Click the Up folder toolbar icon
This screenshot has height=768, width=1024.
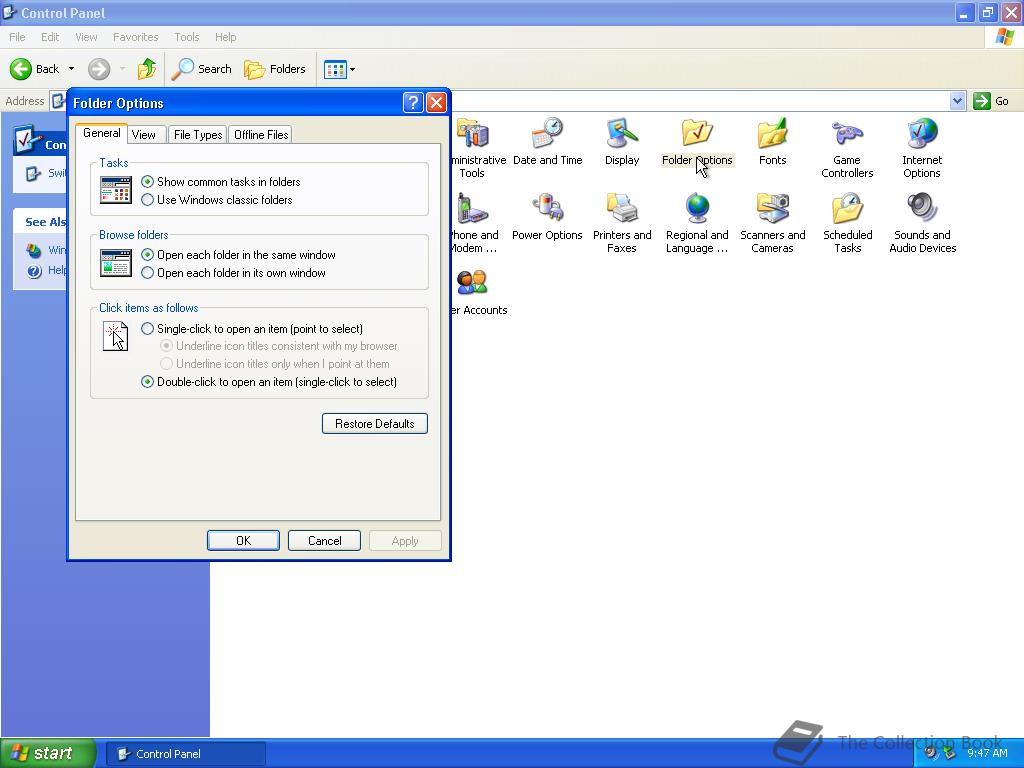click(x=147, y=69)
